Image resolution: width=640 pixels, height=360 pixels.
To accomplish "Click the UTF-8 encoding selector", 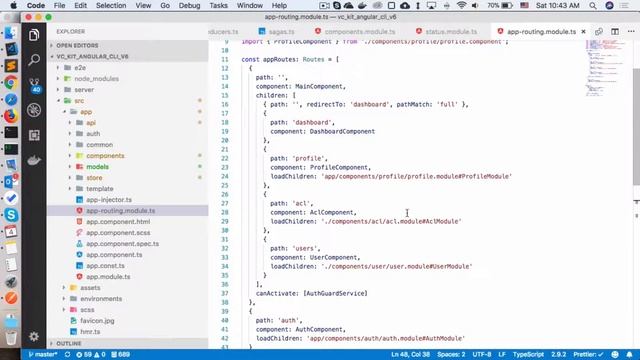I will [x=482, y=354].
